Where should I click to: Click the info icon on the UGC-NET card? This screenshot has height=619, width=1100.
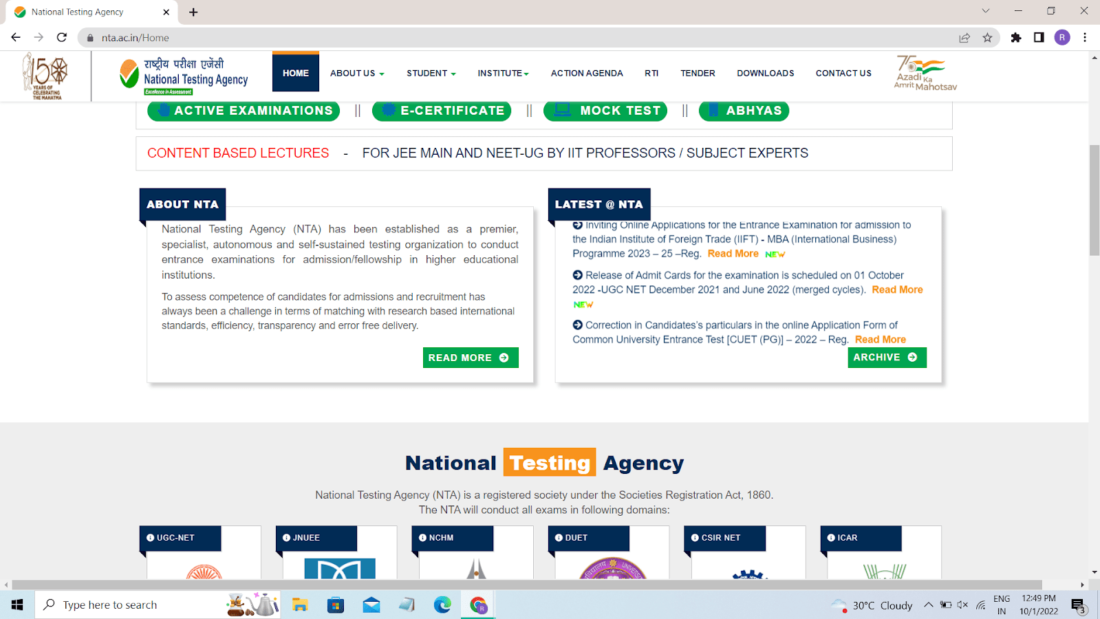(151, 537)
